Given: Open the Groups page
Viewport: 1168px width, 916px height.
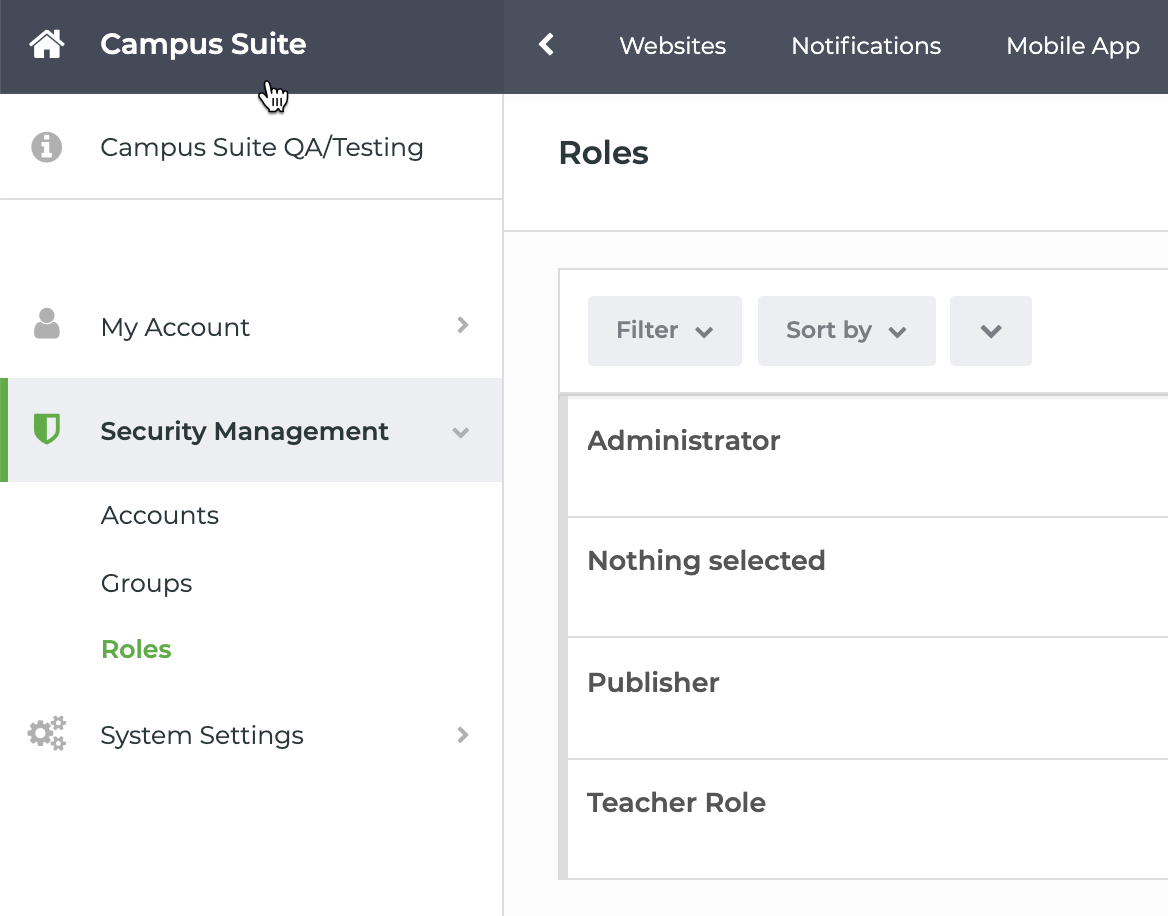Looking at the screenshot, I should pyautogui.click(x=146, y=583).
